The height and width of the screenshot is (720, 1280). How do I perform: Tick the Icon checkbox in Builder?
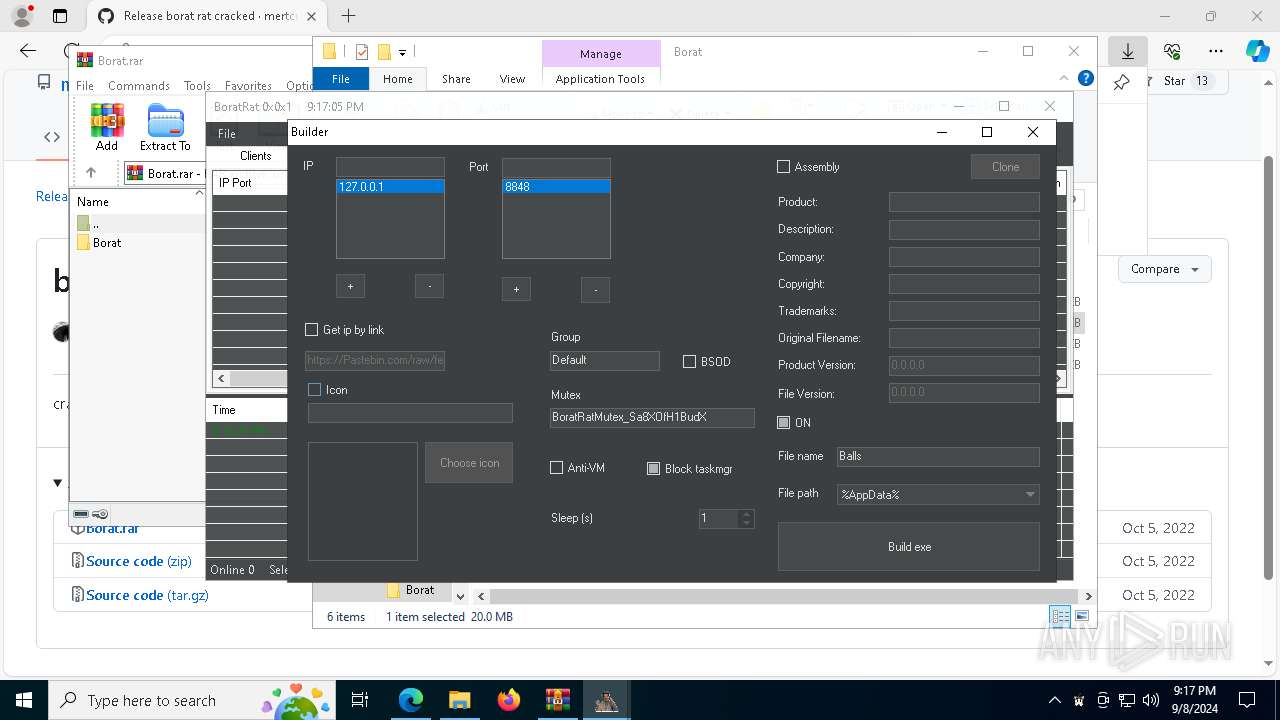[x=315, y=389]
